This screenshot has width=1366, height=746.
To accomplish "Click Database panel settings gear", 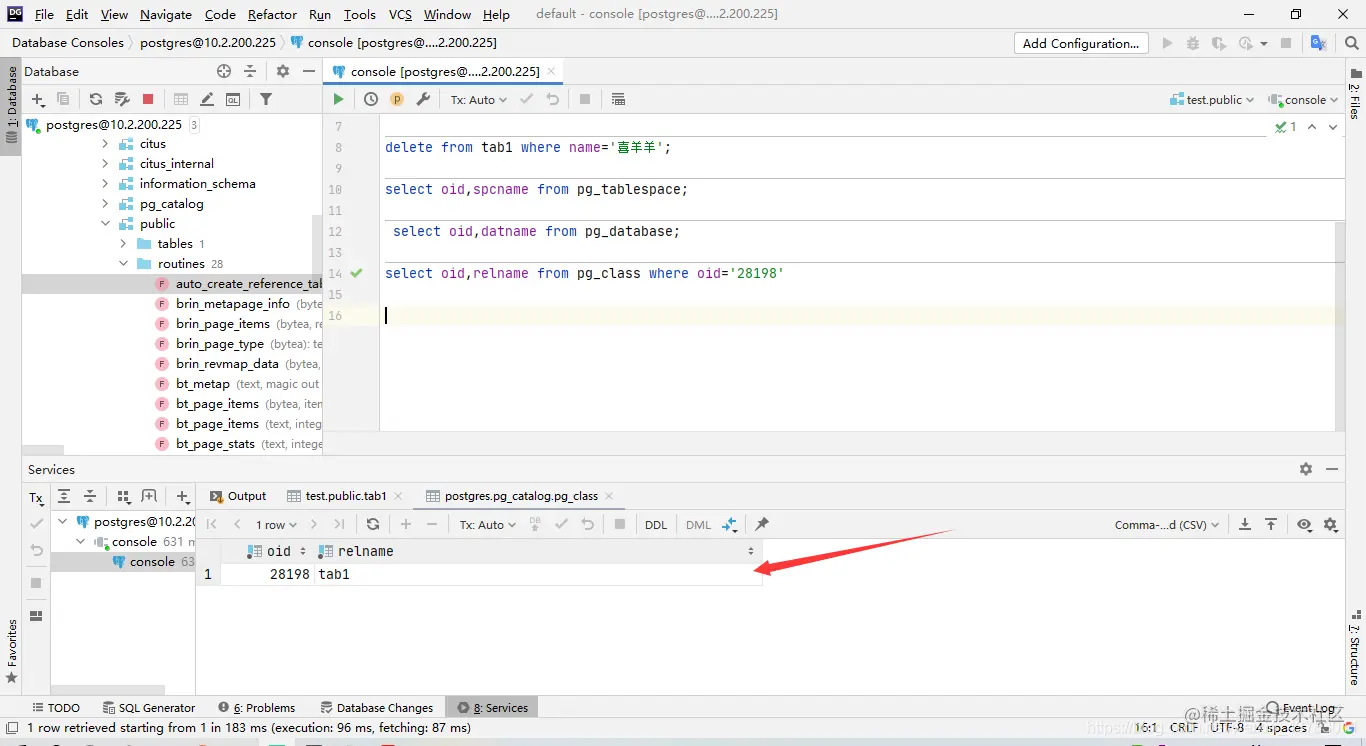I will click(x=283, y=71).
